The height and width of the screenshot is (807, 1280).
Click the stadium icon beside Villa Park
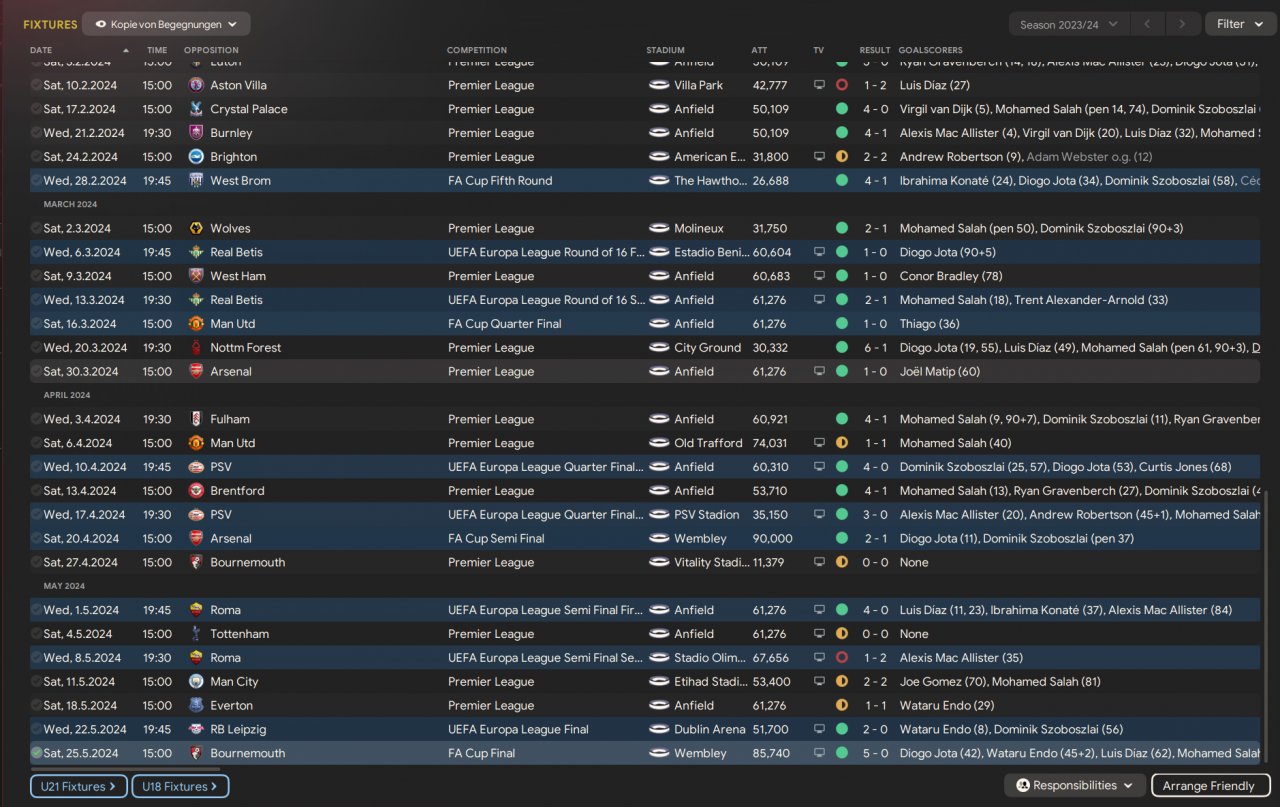pos(659,85)
